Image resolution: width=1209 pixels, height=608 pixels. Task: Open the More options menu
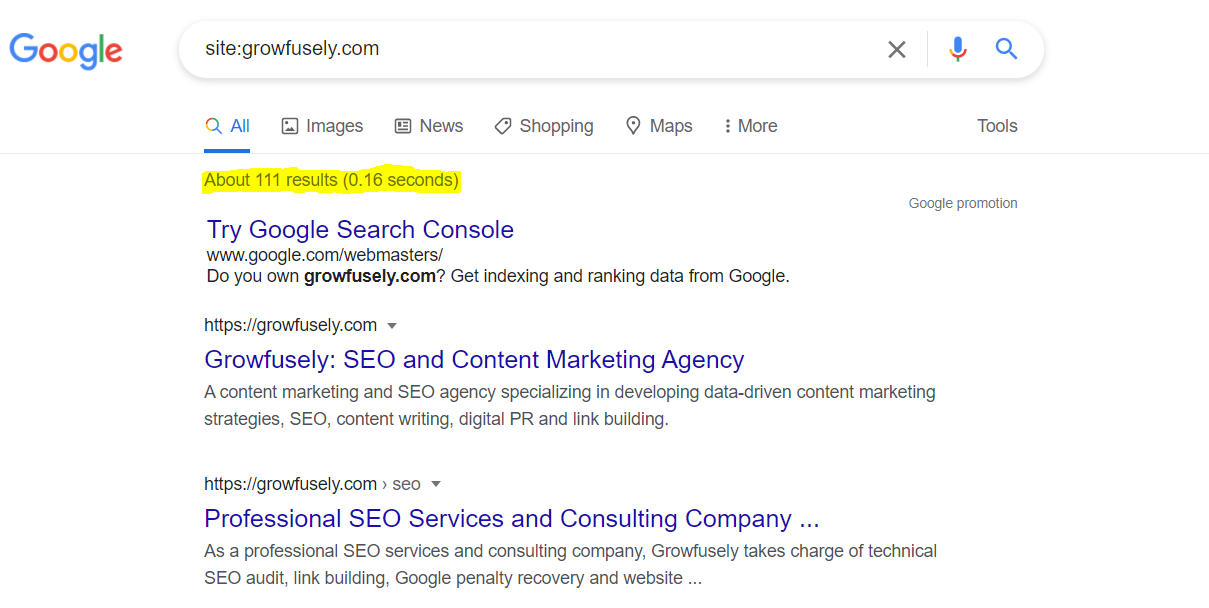coord(751,126)
